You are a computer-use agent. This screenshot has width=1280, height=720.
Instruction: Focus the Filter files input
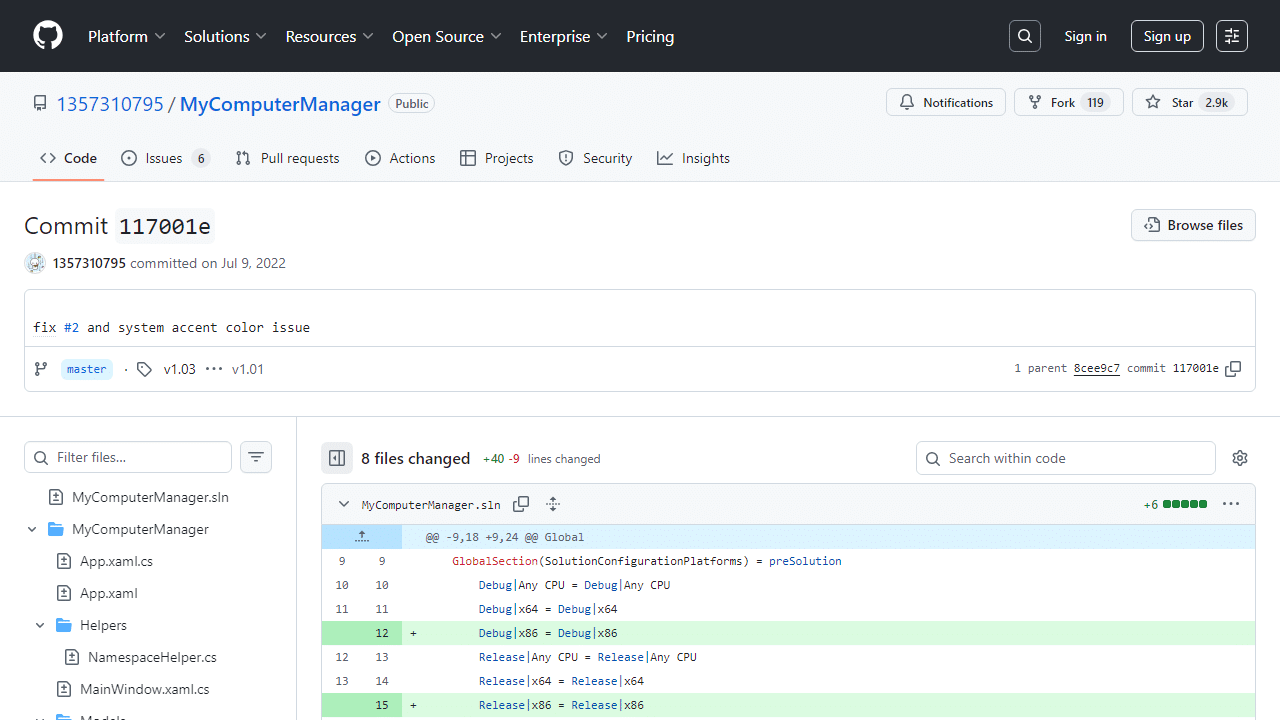(x=128, y=457)
